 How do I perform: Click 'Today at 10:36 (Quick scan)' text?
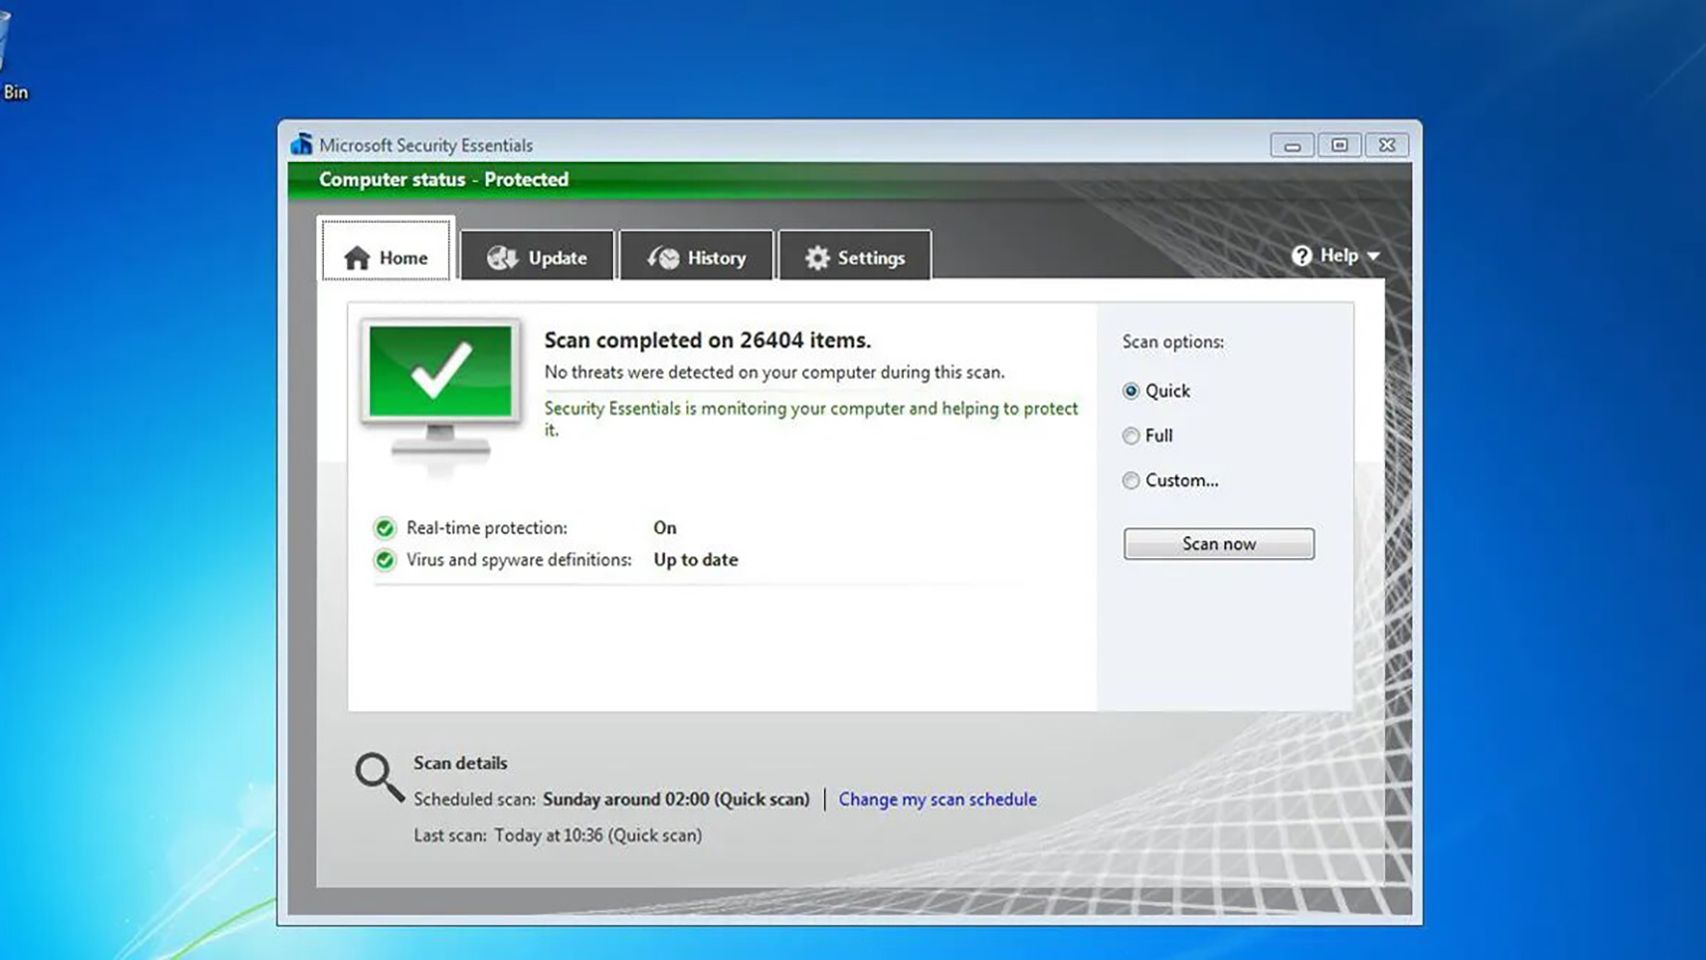point(598,835)
